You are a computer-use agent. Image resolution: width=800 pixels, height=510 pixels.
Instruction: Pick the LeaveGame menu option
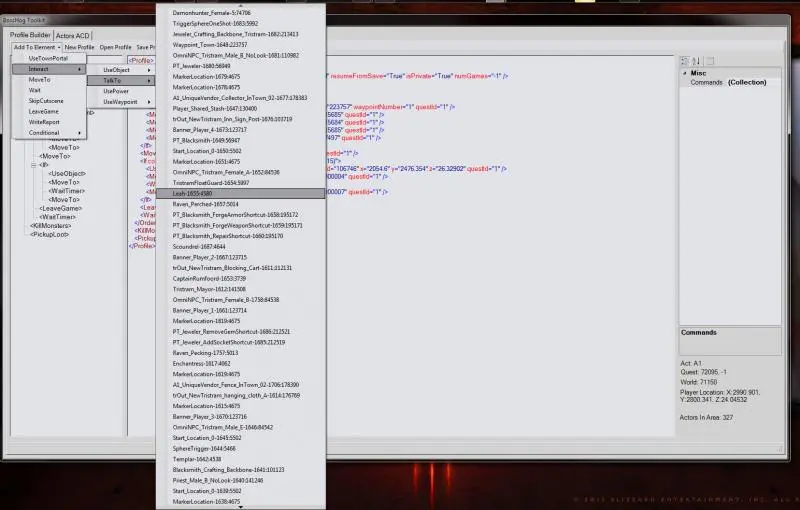[x=44, y=111]
